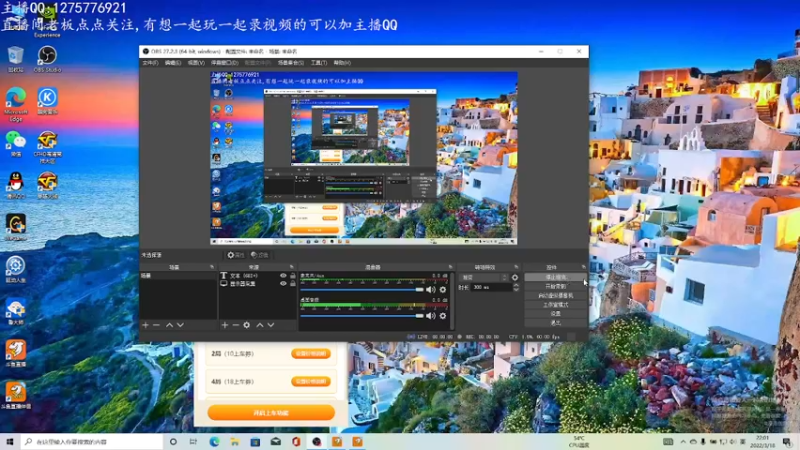Click the orange button in the 4倍 row
800x450 pixels.
click(311, 382)
